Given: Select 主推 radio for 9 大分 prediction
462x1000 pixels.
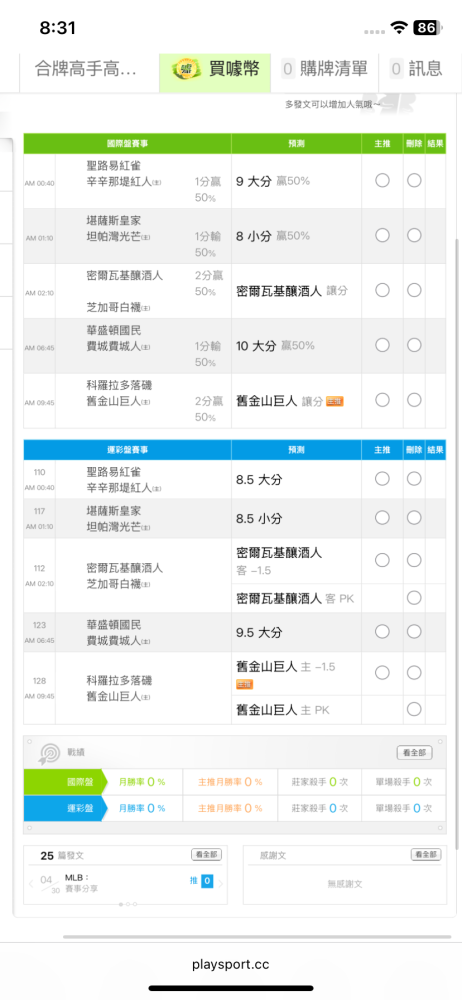Looking at the screenshot, I should (x=382, y=180).
